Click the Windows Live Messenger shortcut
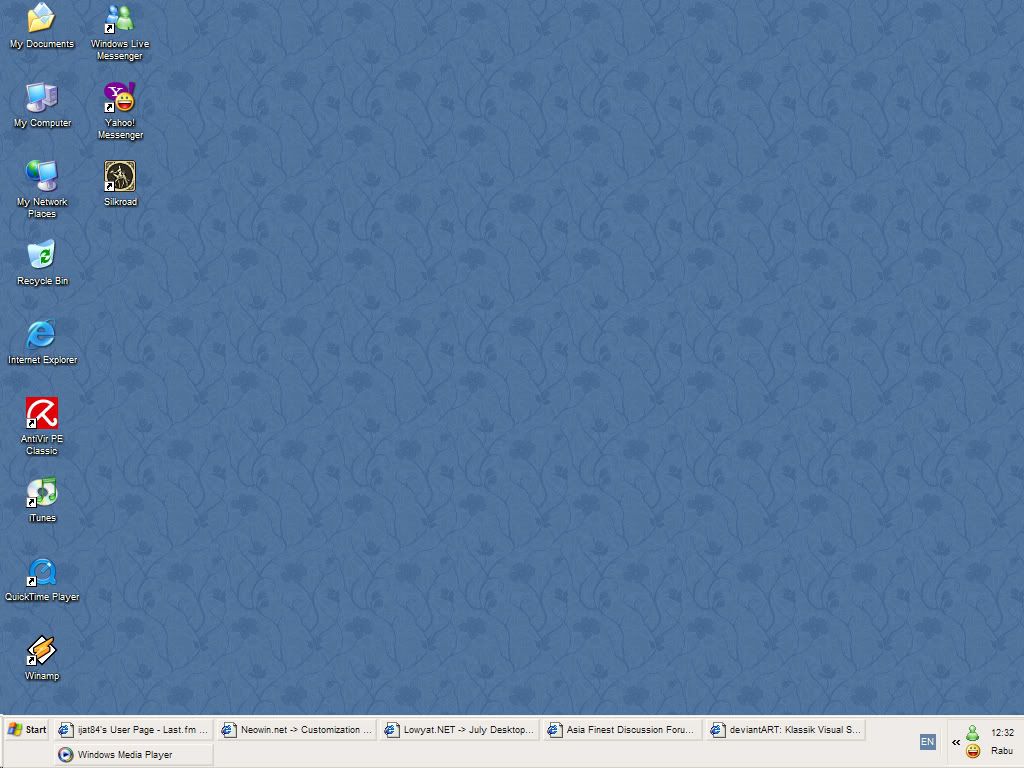Viewport: 1024px width, 768px height. (x=120, y=19)
